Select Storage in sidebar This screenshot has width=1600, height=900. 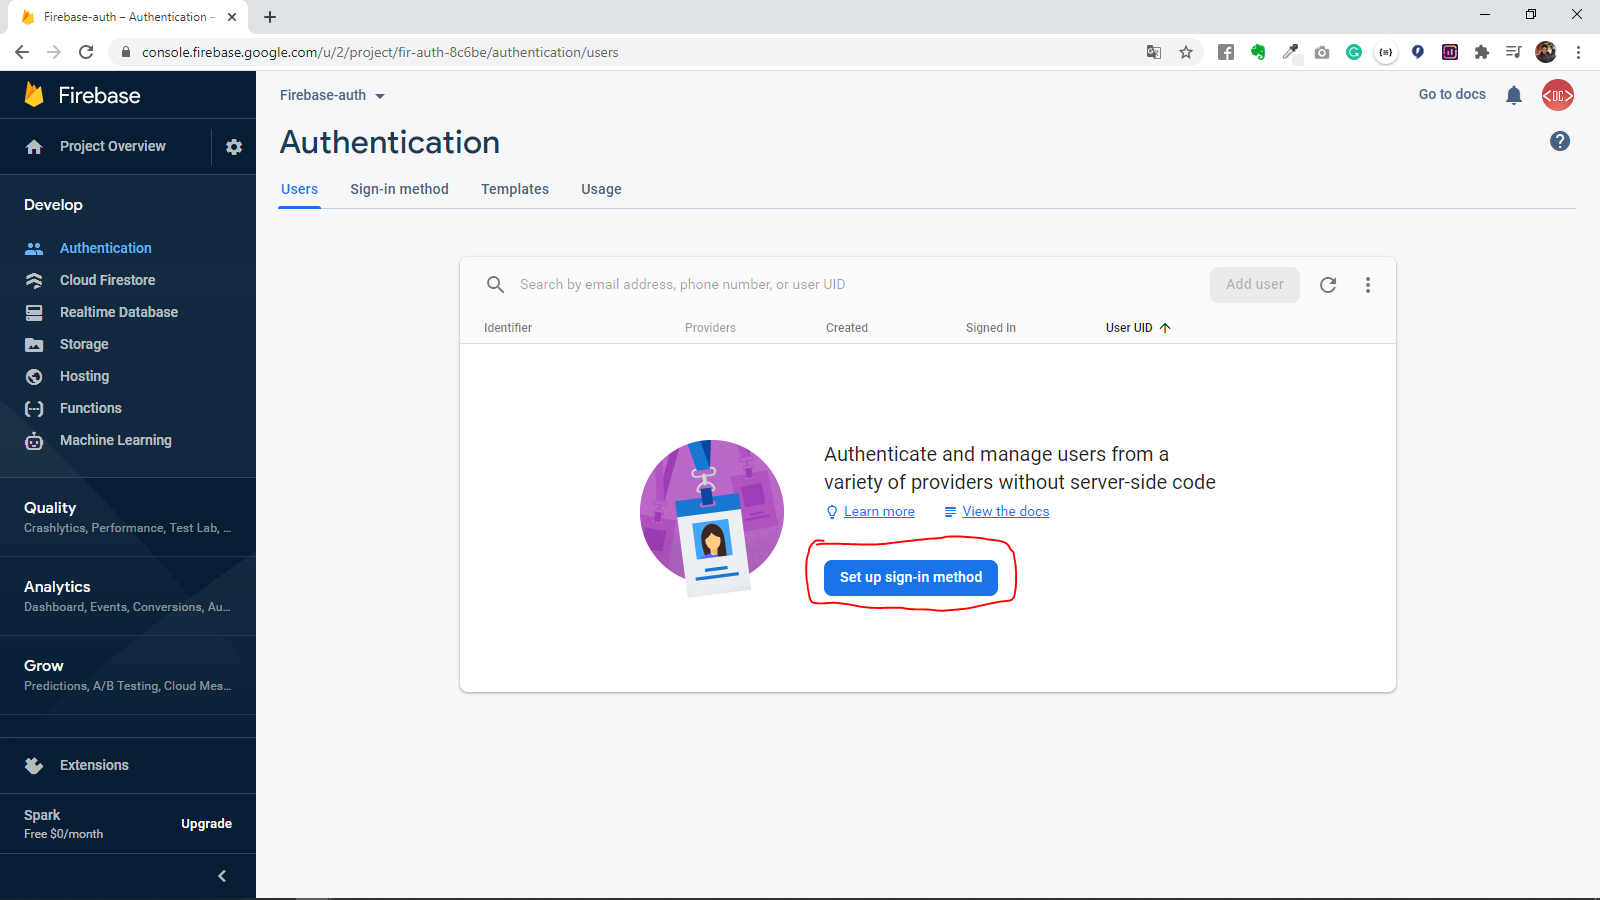click(x=84, y=344)
